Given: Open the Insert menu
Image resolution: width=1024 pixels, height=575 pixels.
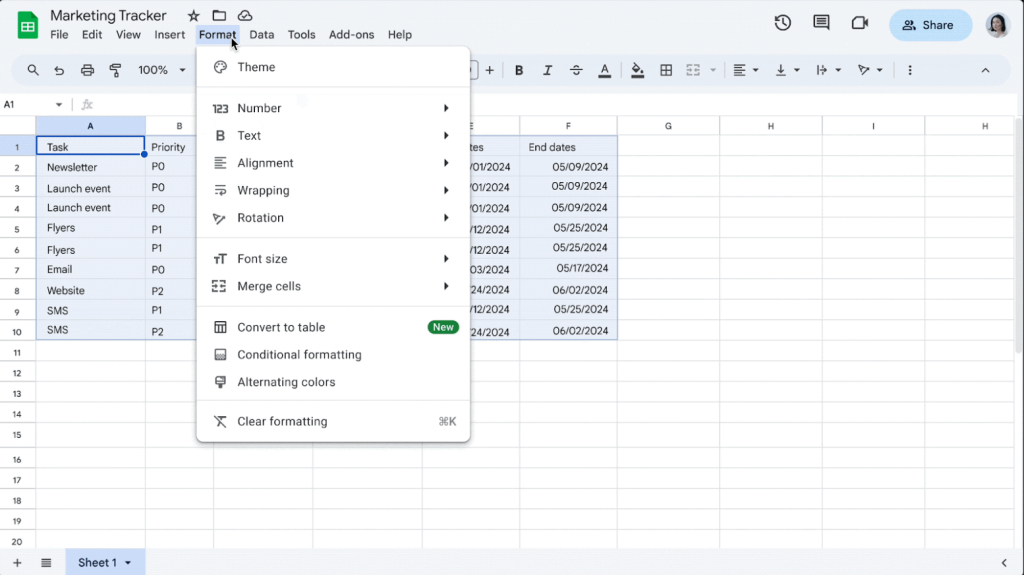Looking at the screenshot, I should click(170, 35).
